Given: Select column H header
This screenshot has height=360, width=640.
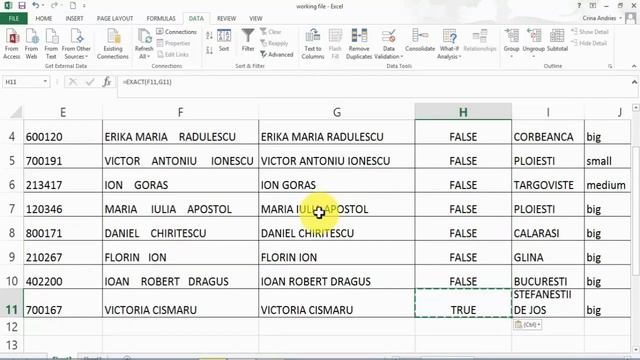Looking at the screenshot, I should point(463,112).
